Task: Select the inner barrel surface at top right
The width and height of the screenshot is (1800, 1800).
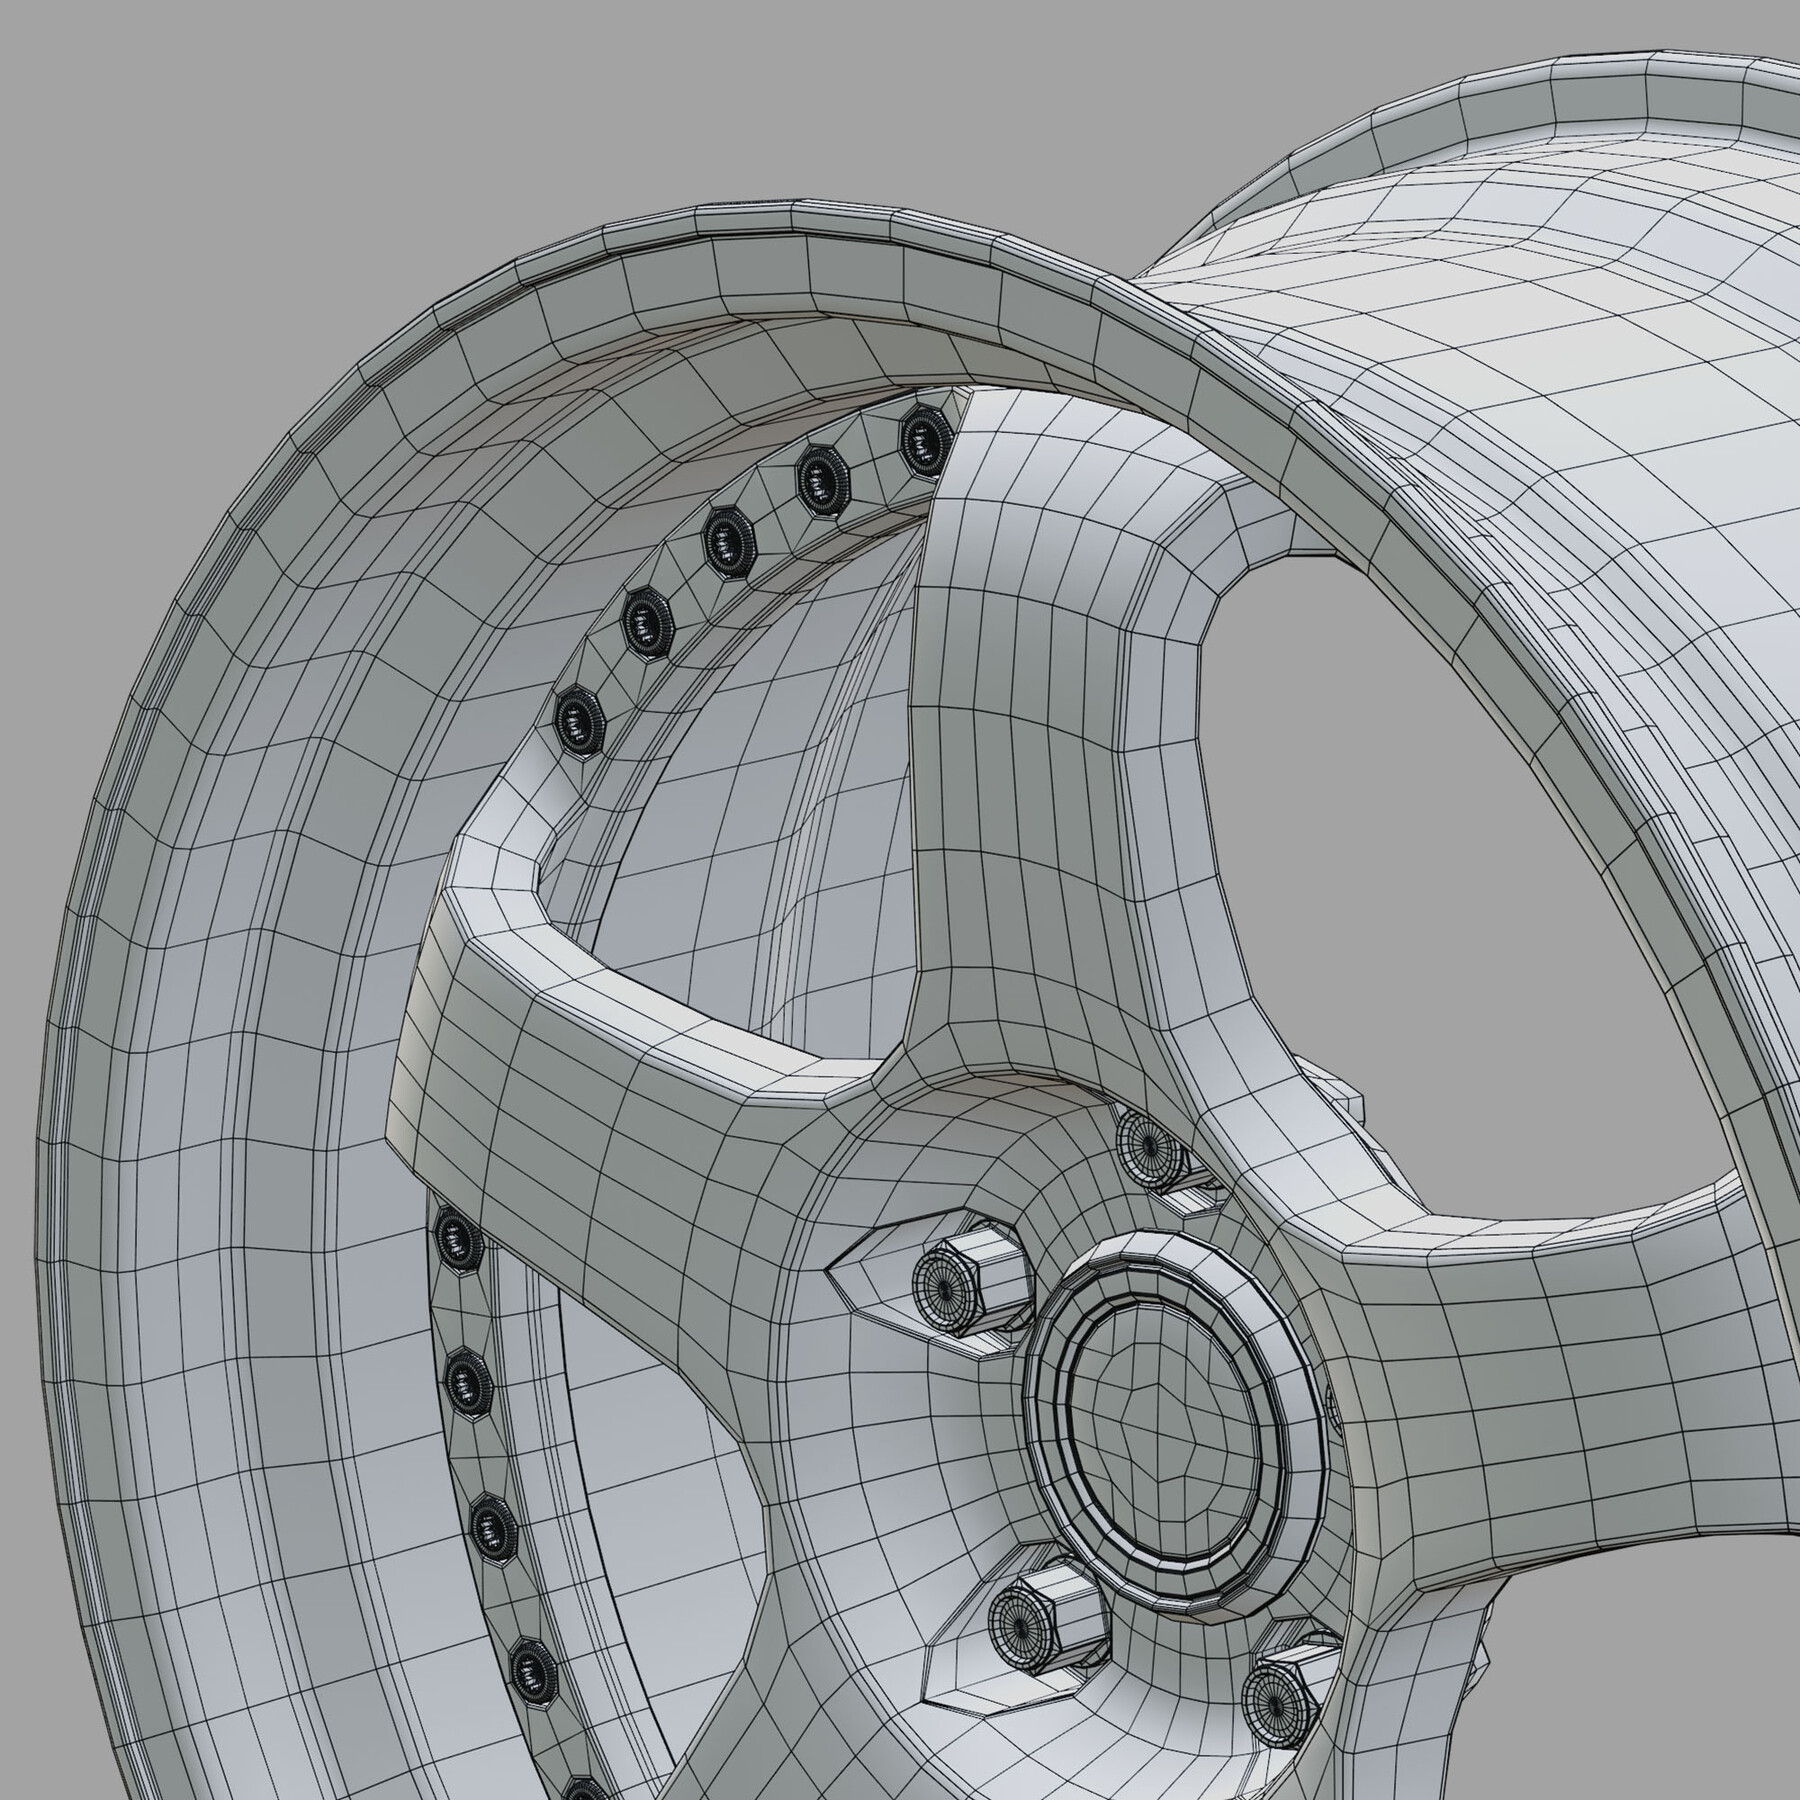Action: click(1500, 300)
